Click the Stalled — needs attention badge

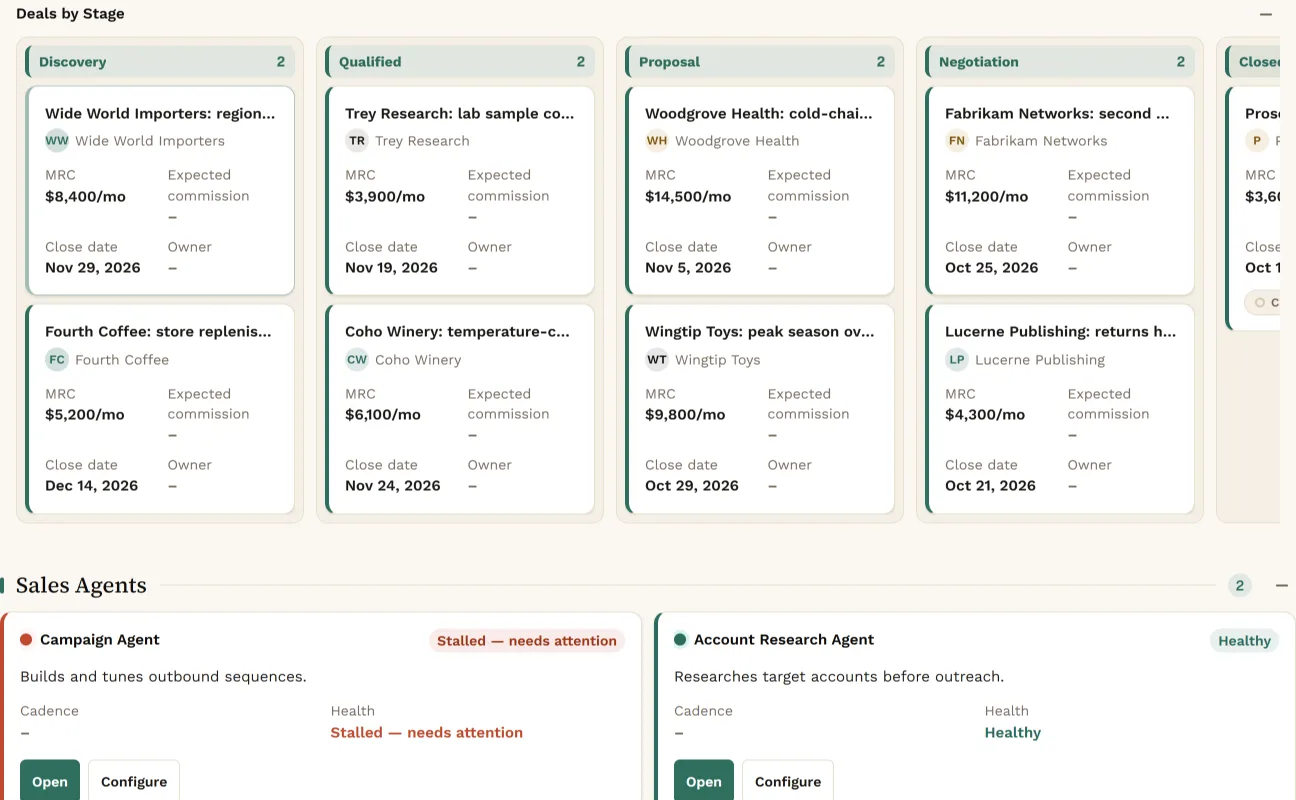[527, 641]
